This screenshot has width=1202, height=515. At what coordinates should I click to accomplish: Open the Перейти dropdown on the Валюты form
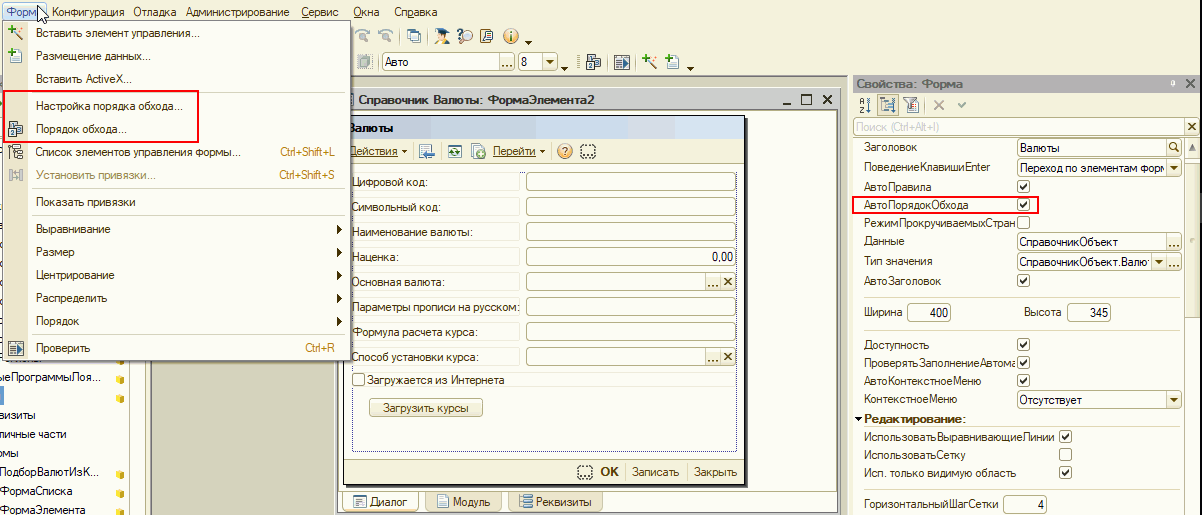[x=520, y=152]
